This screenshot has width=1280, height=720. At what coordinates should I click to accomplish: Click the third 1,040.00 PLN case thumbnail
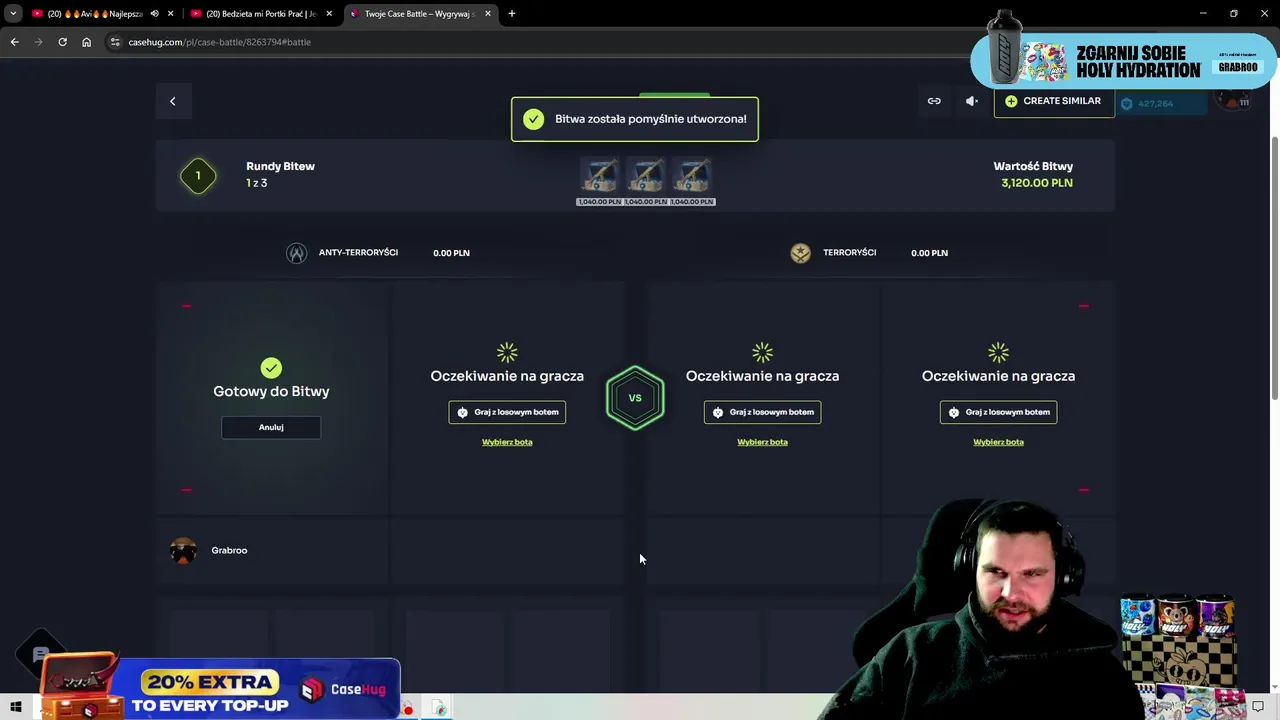(692, 177)
